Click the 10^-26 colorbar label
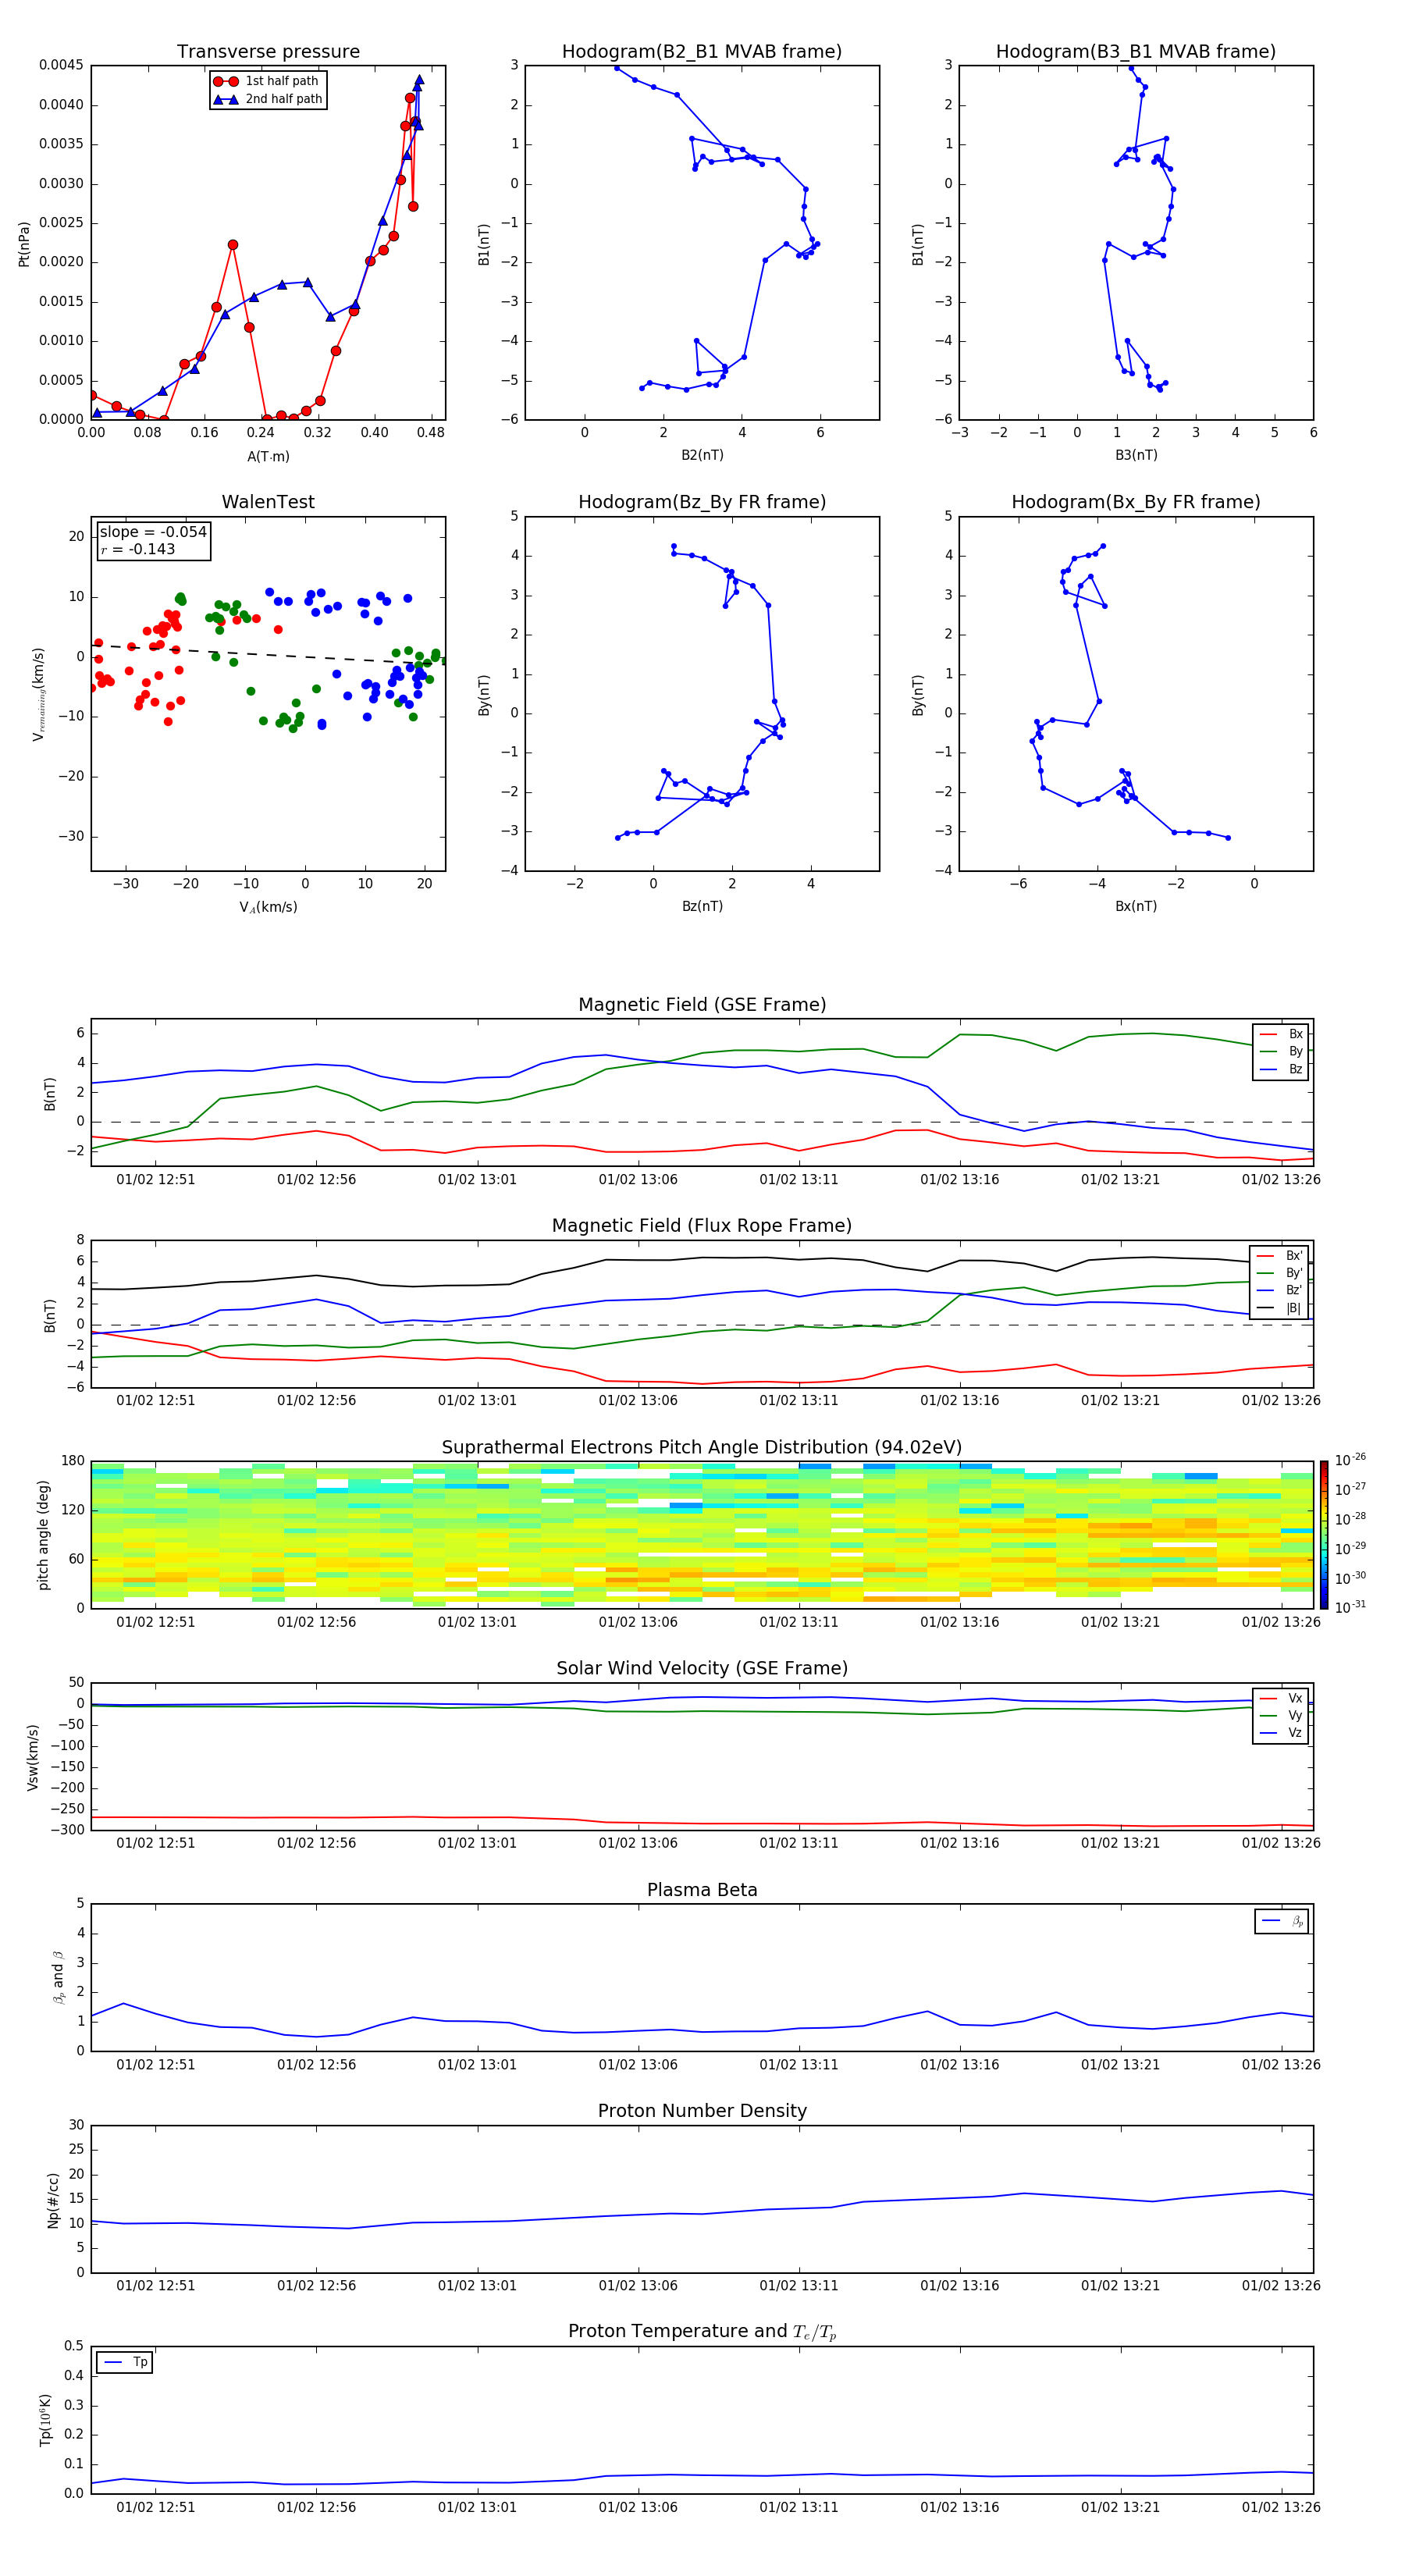1405x2576 pixels. [1350, 1460]
